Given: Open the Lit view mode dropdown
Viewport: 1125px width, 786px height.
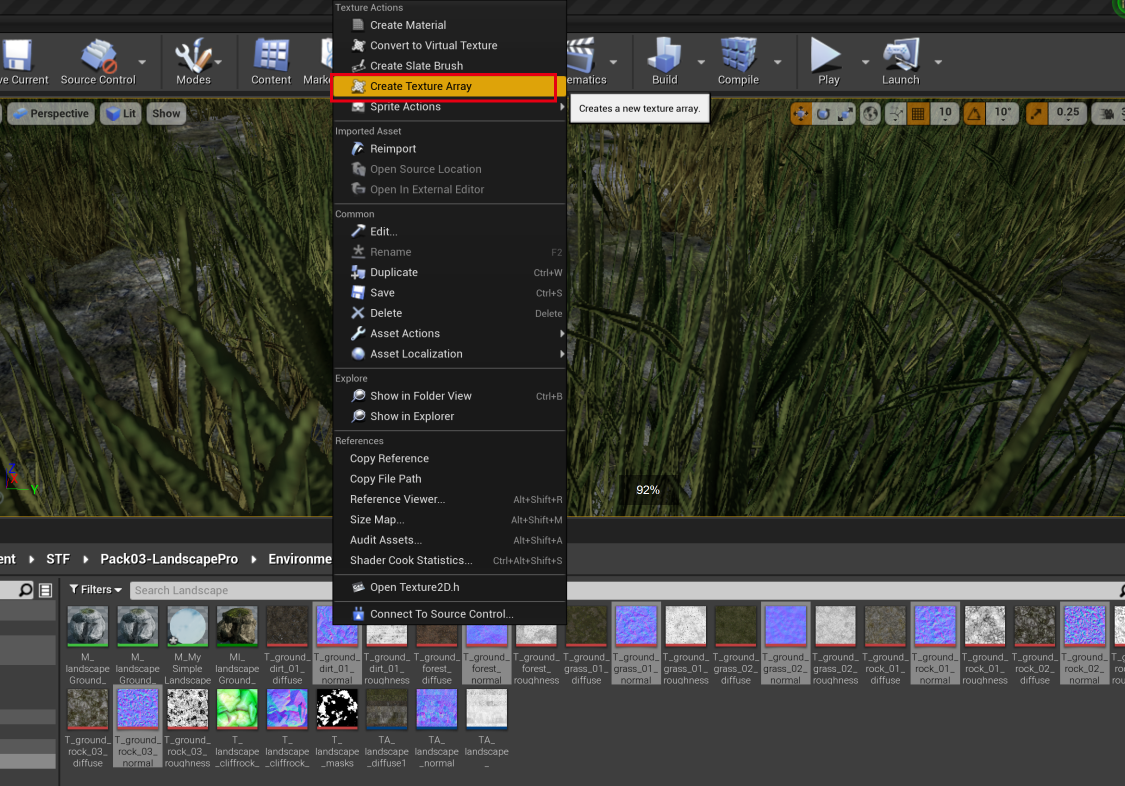Looking at the screenshot, I should point(121,113).
